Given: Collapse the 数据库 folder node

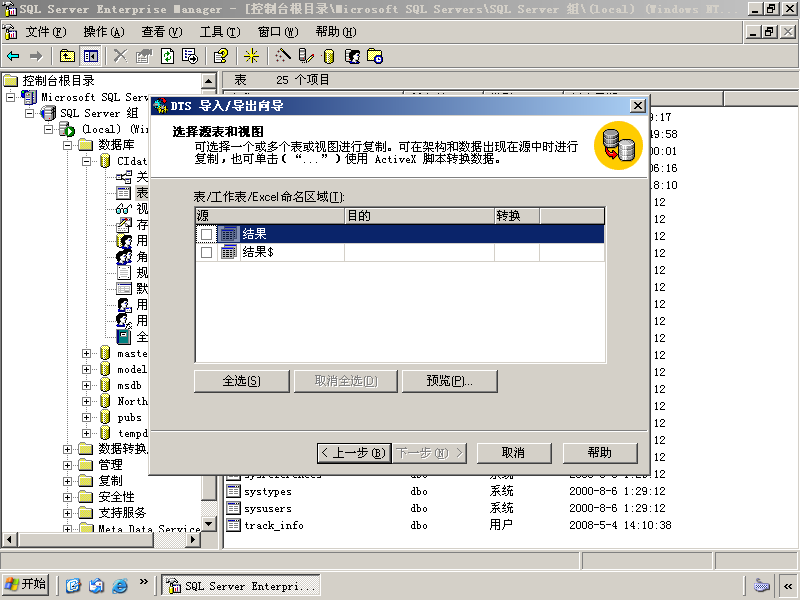Looking at the screenshot, I should pos(67,145).
